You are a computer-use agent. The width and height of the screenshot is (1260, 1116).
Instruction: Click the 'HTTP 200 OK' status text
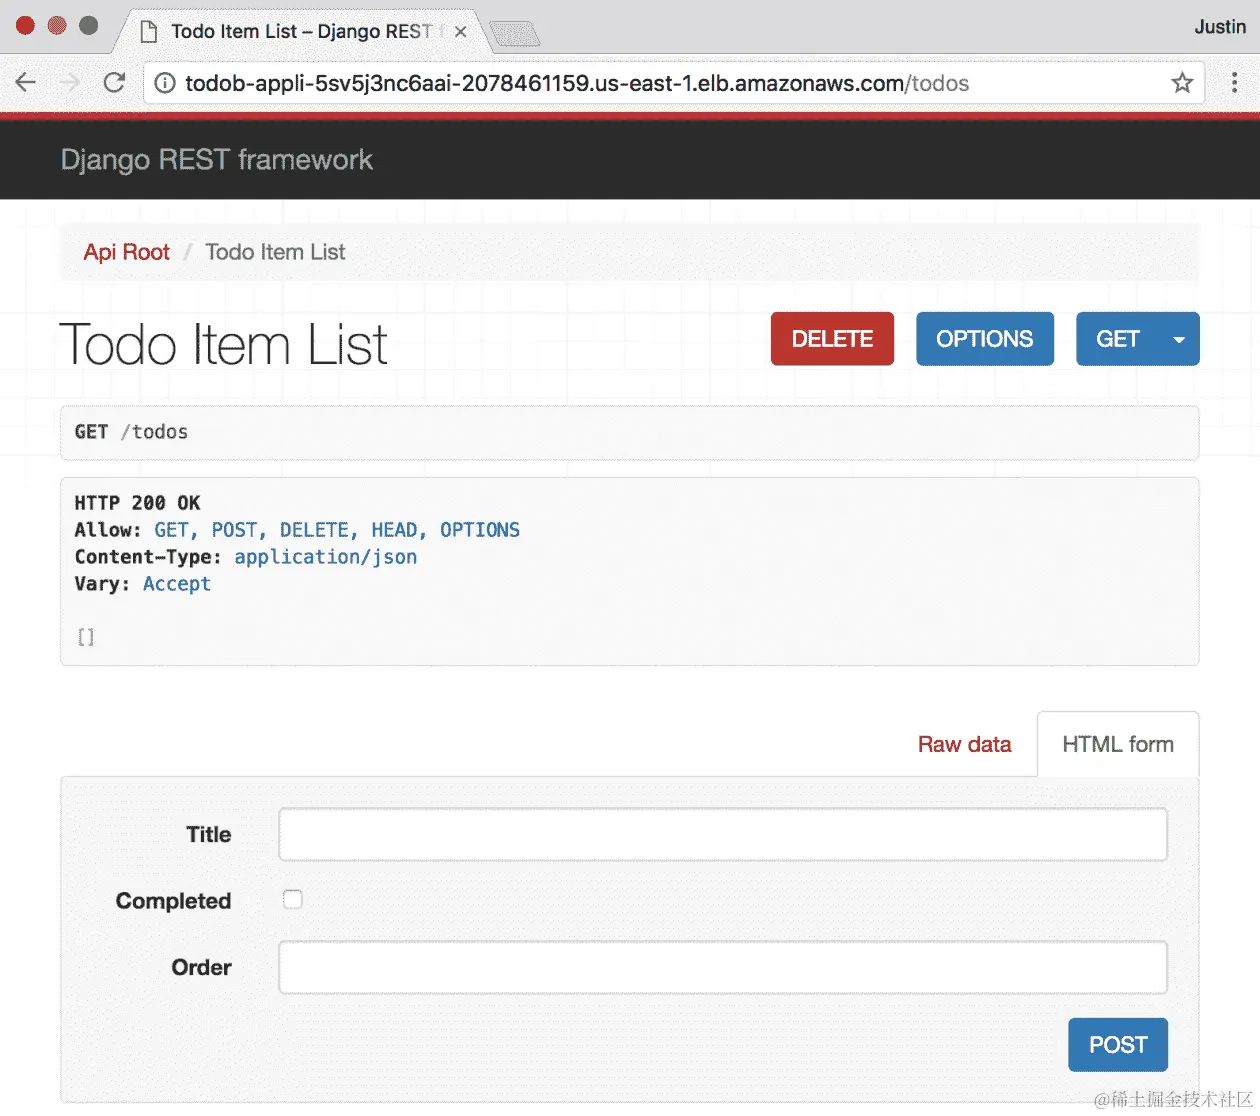(x=137, y=503)
